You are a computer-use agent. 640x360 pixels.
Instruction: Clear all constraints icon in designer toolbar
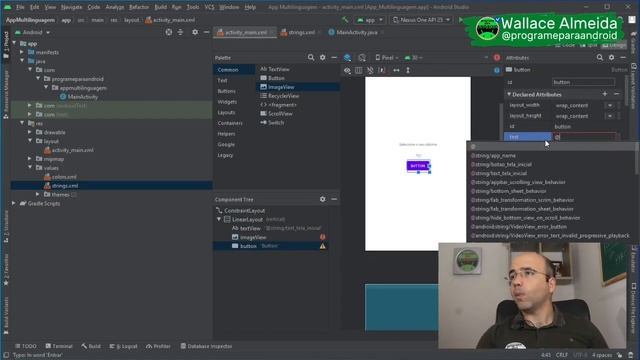coord(370,70)
